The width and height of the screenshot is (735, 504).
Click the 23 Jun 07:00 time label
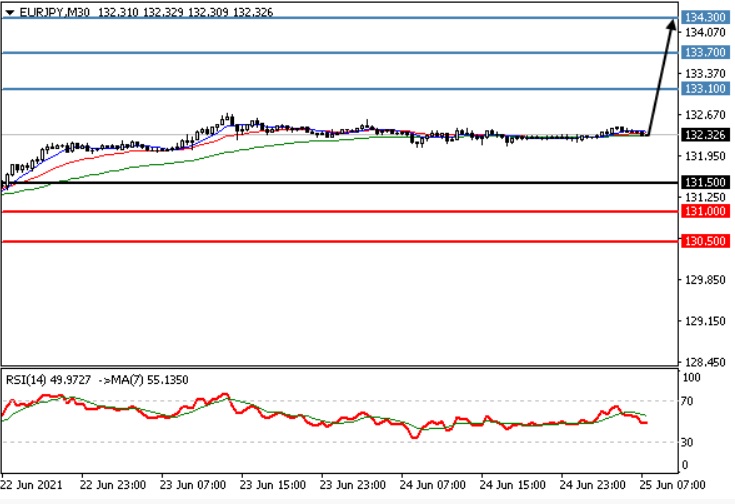pos(193,485)
